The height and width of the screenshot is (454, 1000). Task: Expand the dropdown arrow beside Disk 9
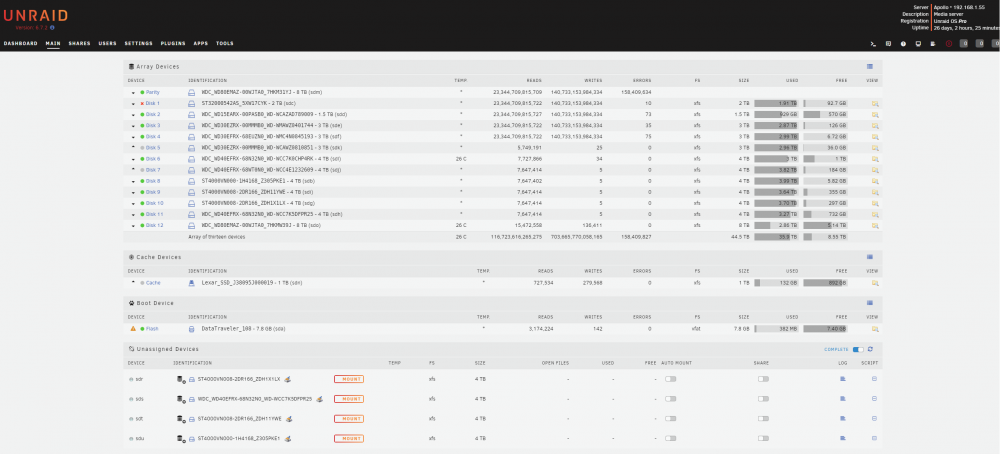[133, 192]
